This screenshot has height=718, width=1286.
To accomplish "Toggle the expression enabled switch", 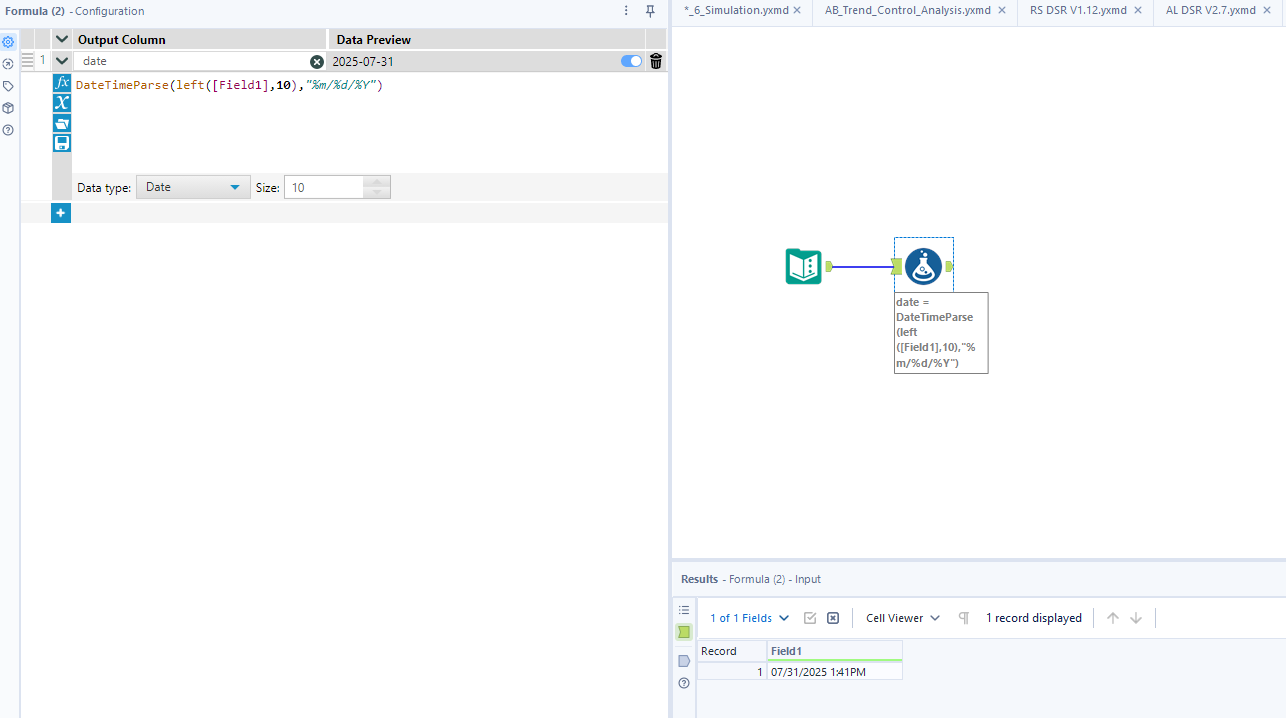I will point(630,61).
